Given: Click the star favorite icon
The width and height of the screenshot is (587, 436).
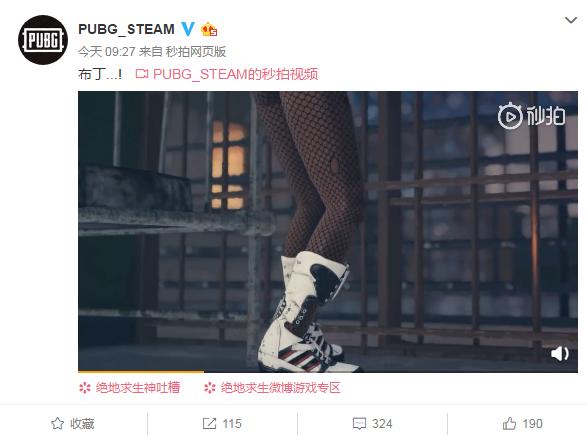Looking at the screenshot, I should click(57, 423).
